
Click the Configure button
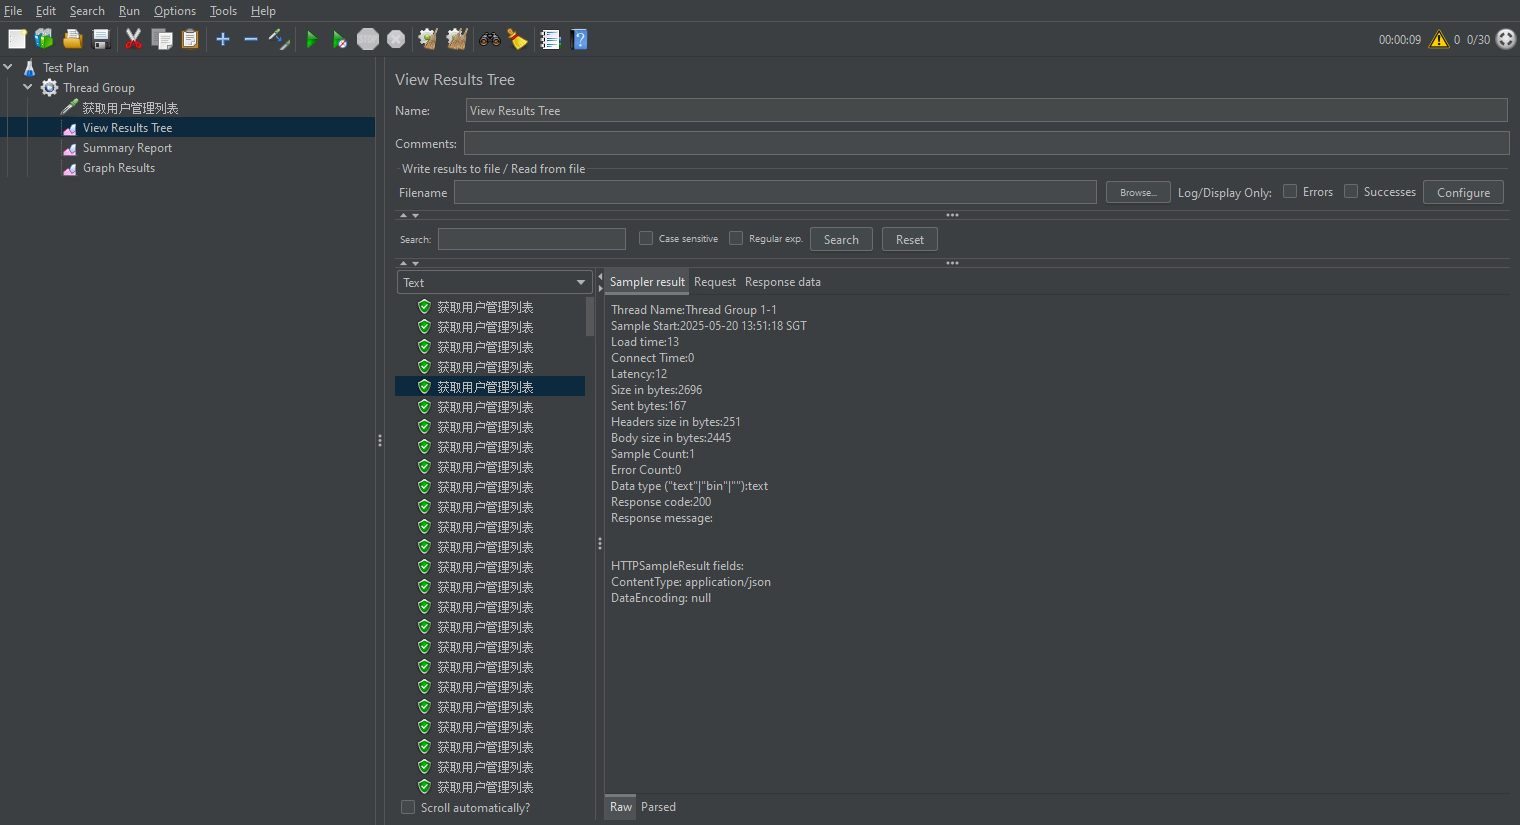coord(1463,192)
